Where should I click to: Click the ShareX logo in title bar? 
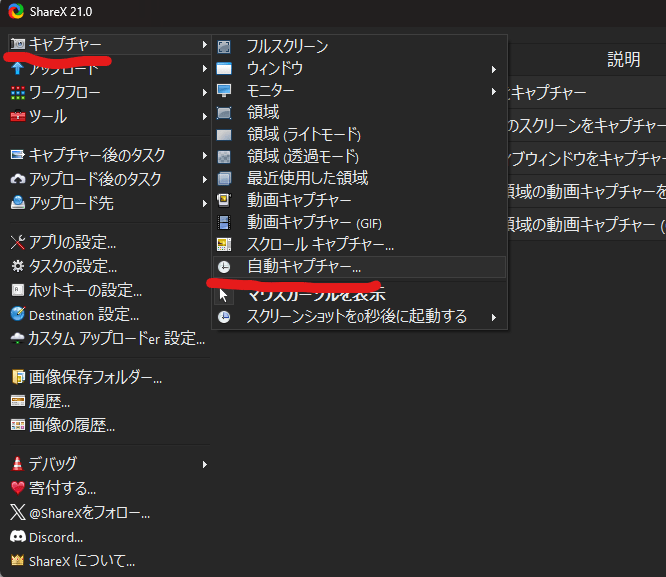point(16,11)
